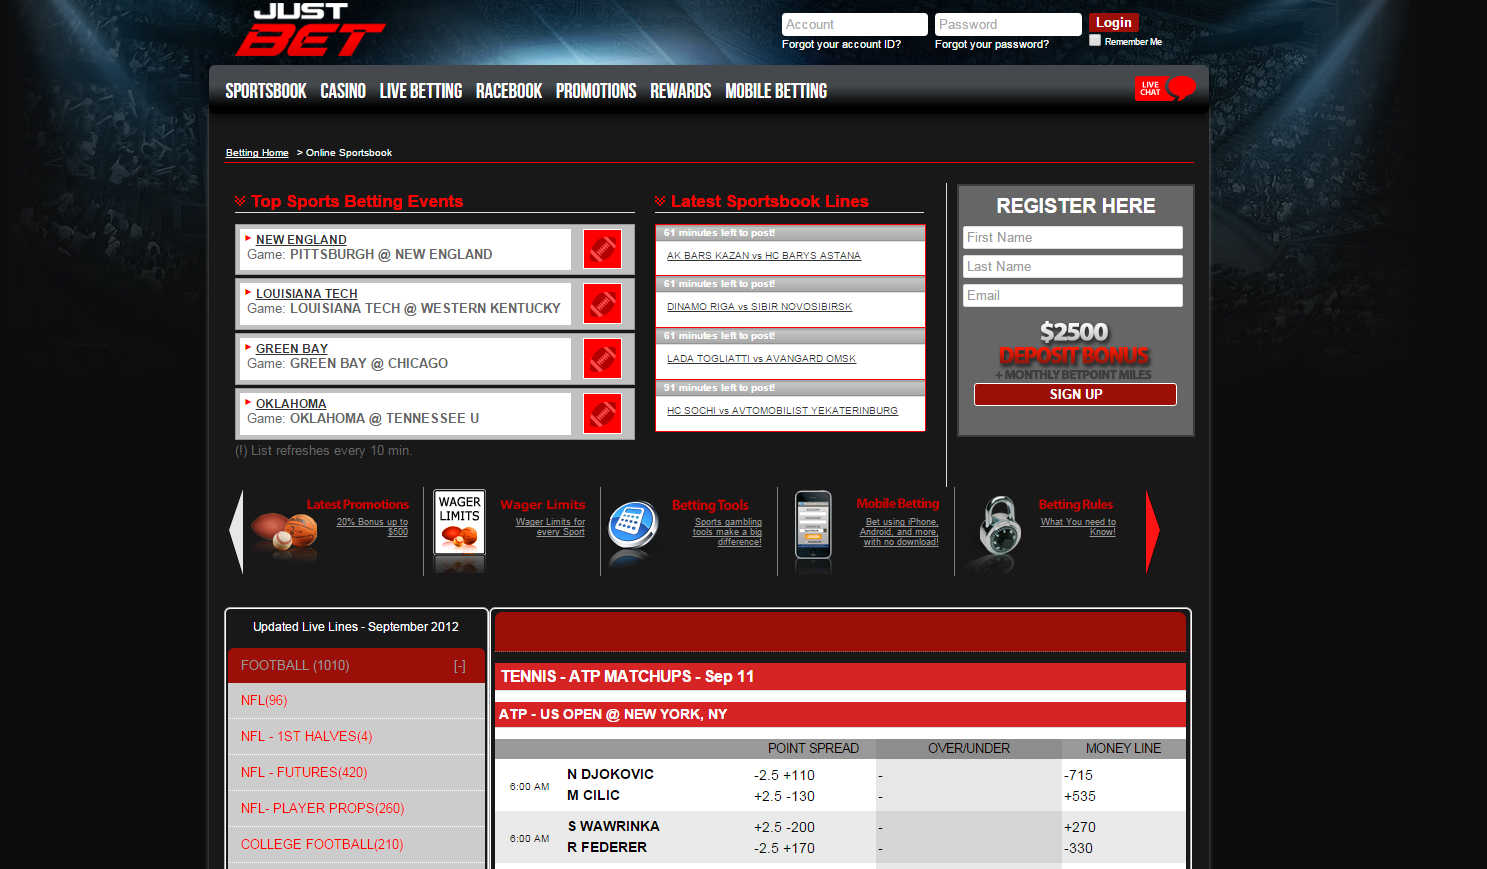
Task: Click the LOUISIANA TECH team link
Action: pyautogui.click(x=306, y=294)
